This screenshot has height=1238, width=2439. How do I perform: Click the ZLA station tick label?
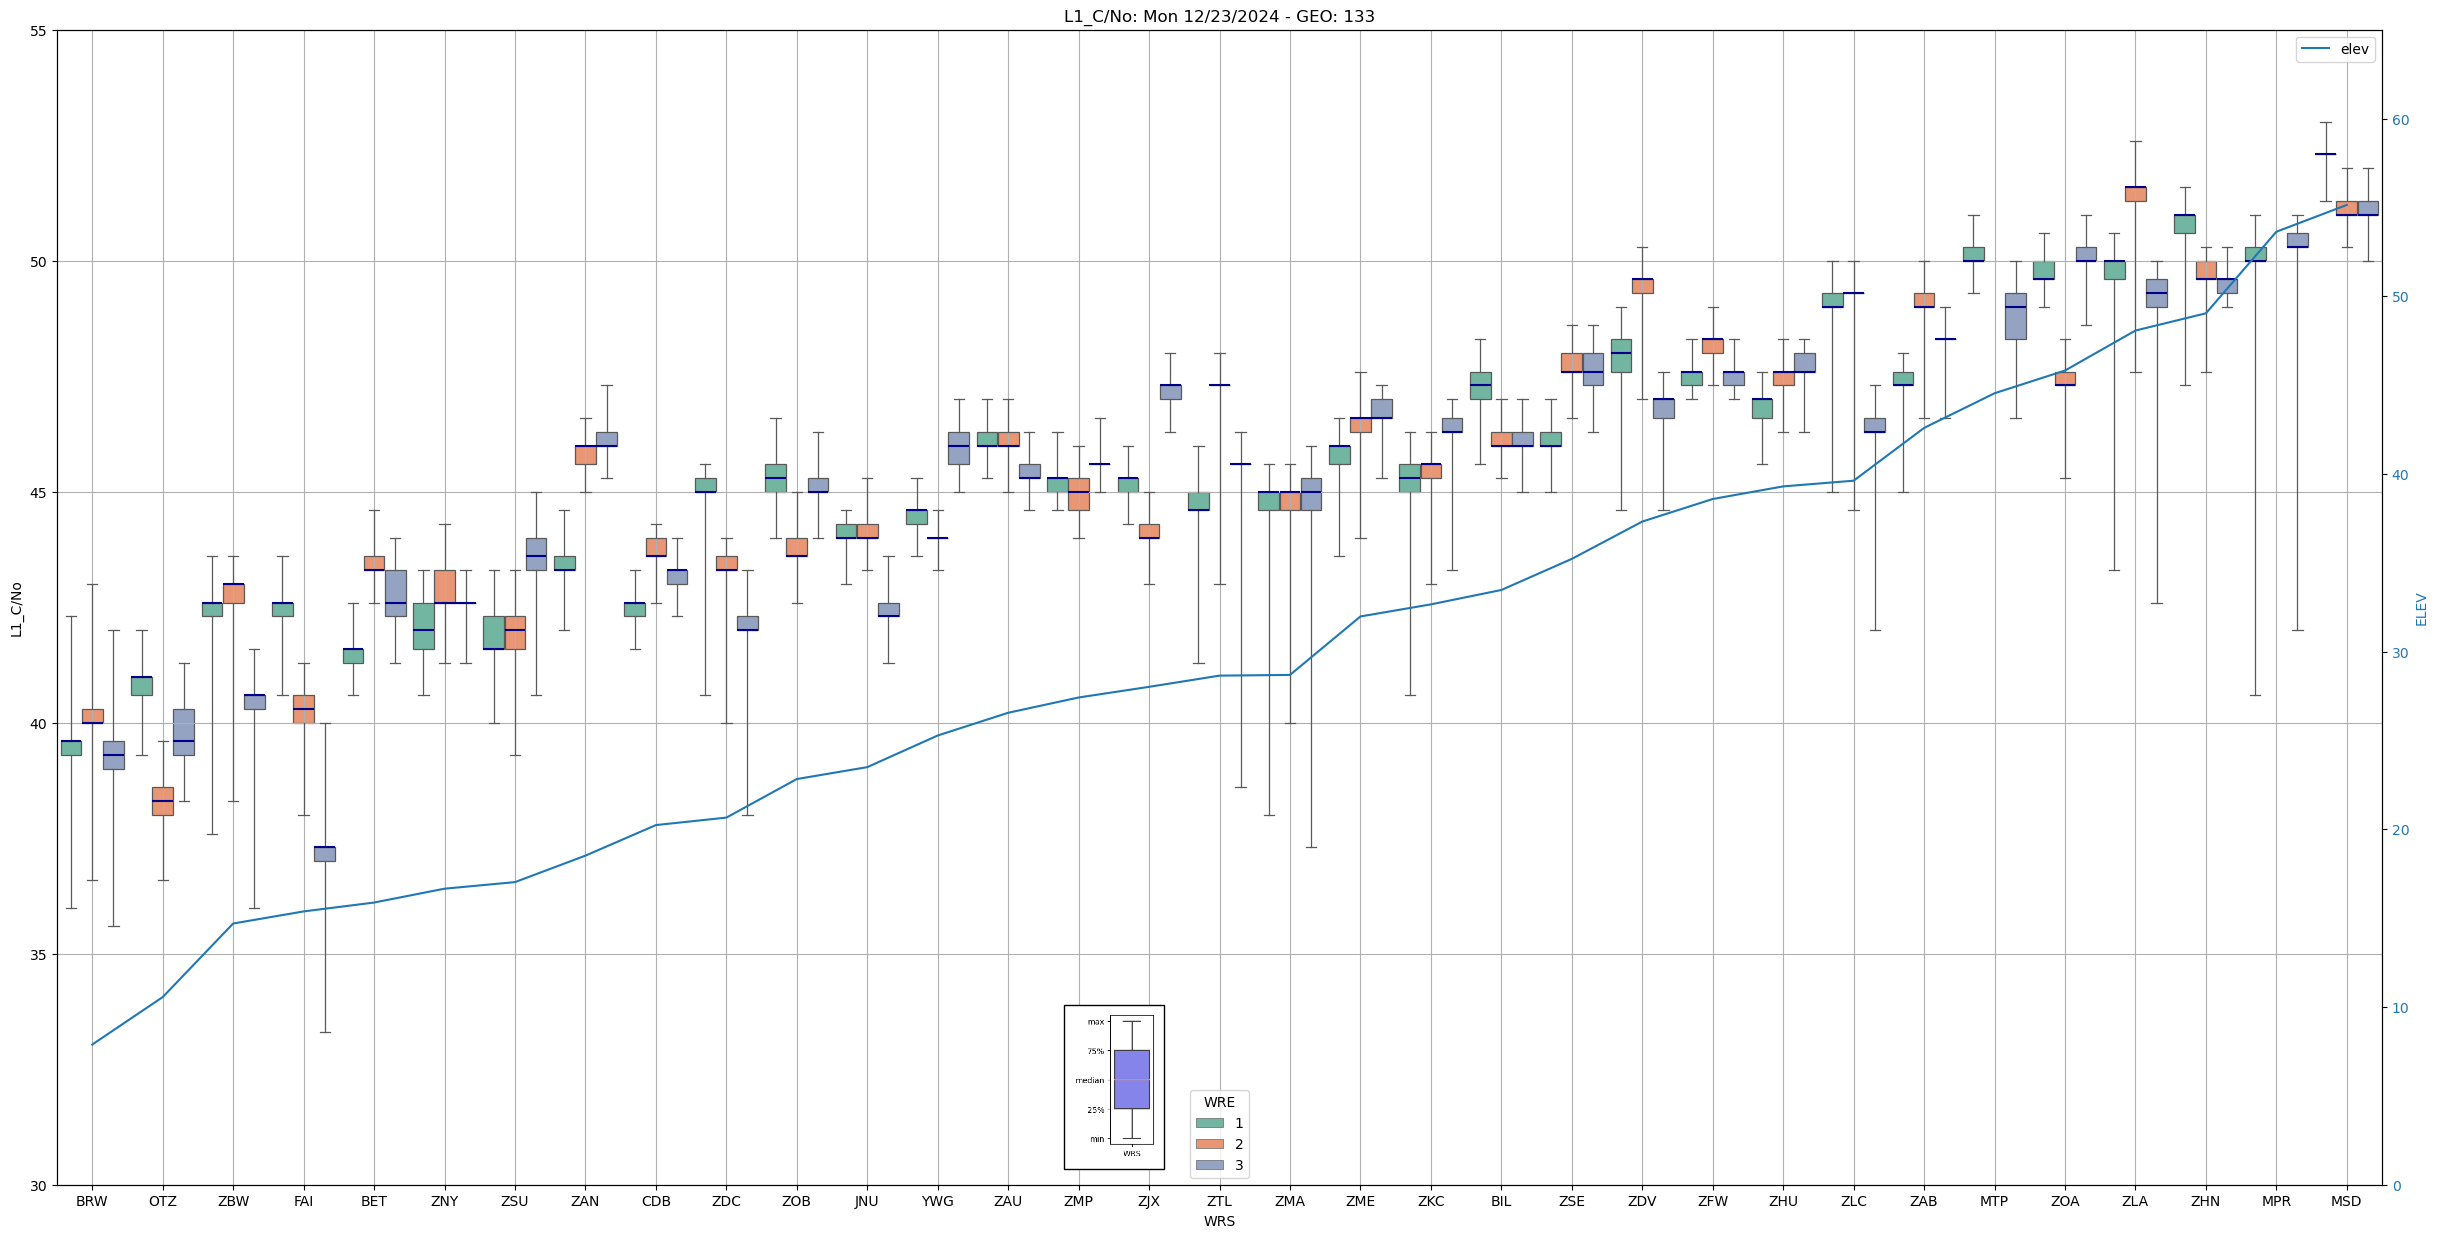pyautogui.click(x=2135, y=1201)
